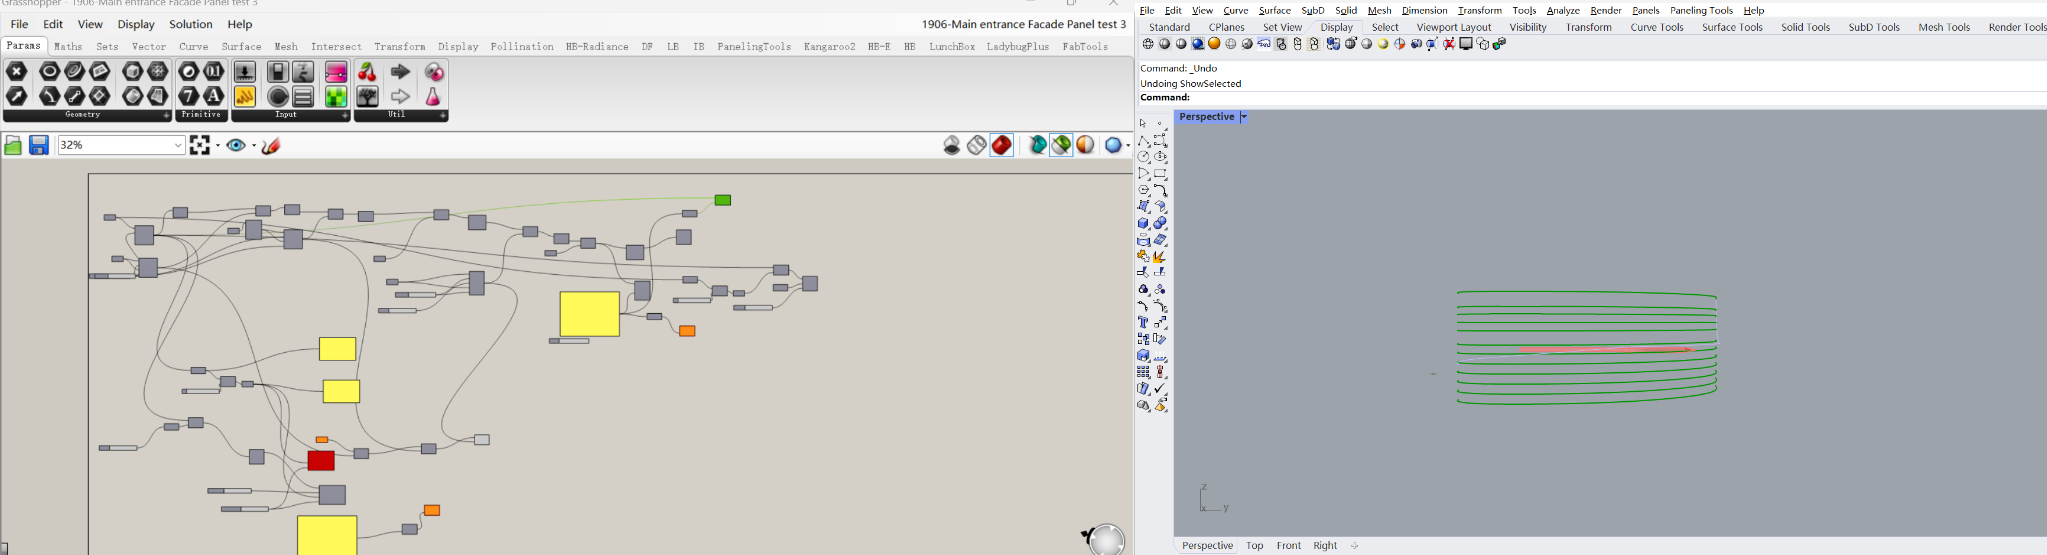Expand the Util panel plus button

442,115
